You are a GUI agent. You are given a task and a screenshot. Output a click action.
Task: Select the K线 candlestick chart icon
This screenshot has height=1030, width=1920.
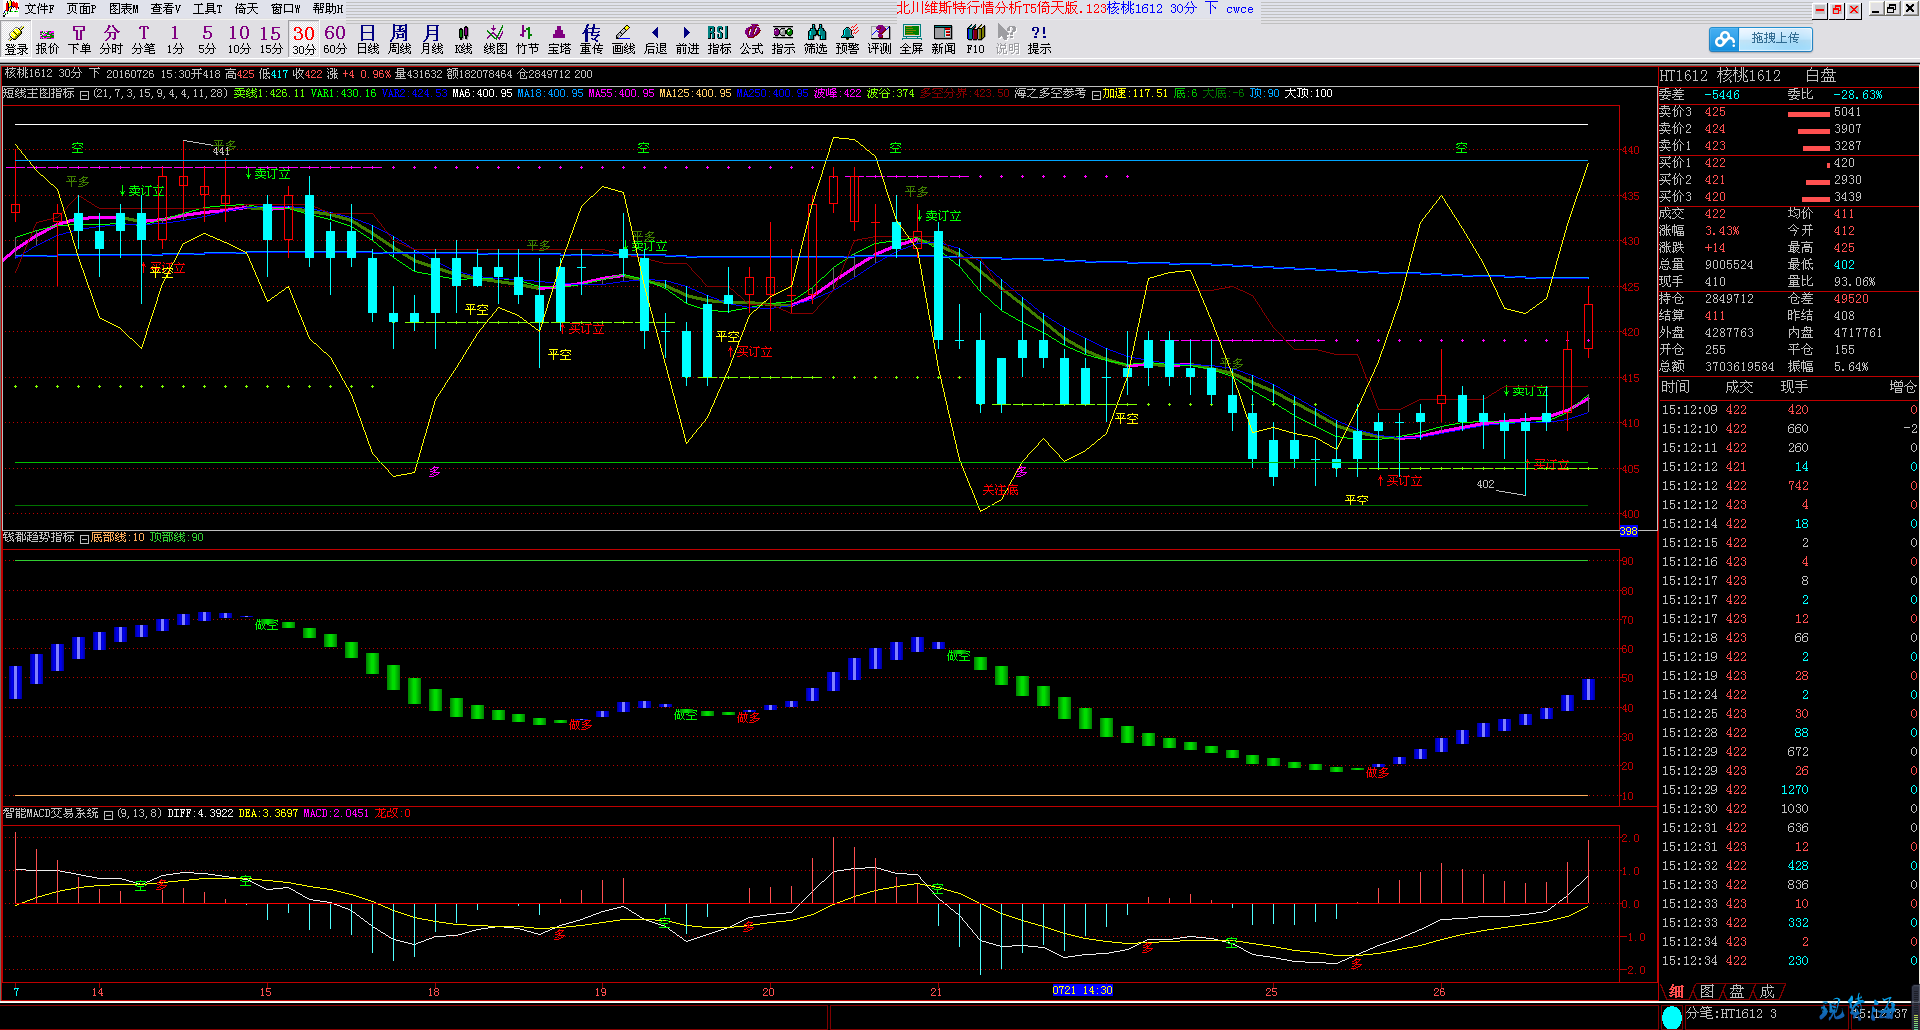pyautogui.click(x=463, y=40)
